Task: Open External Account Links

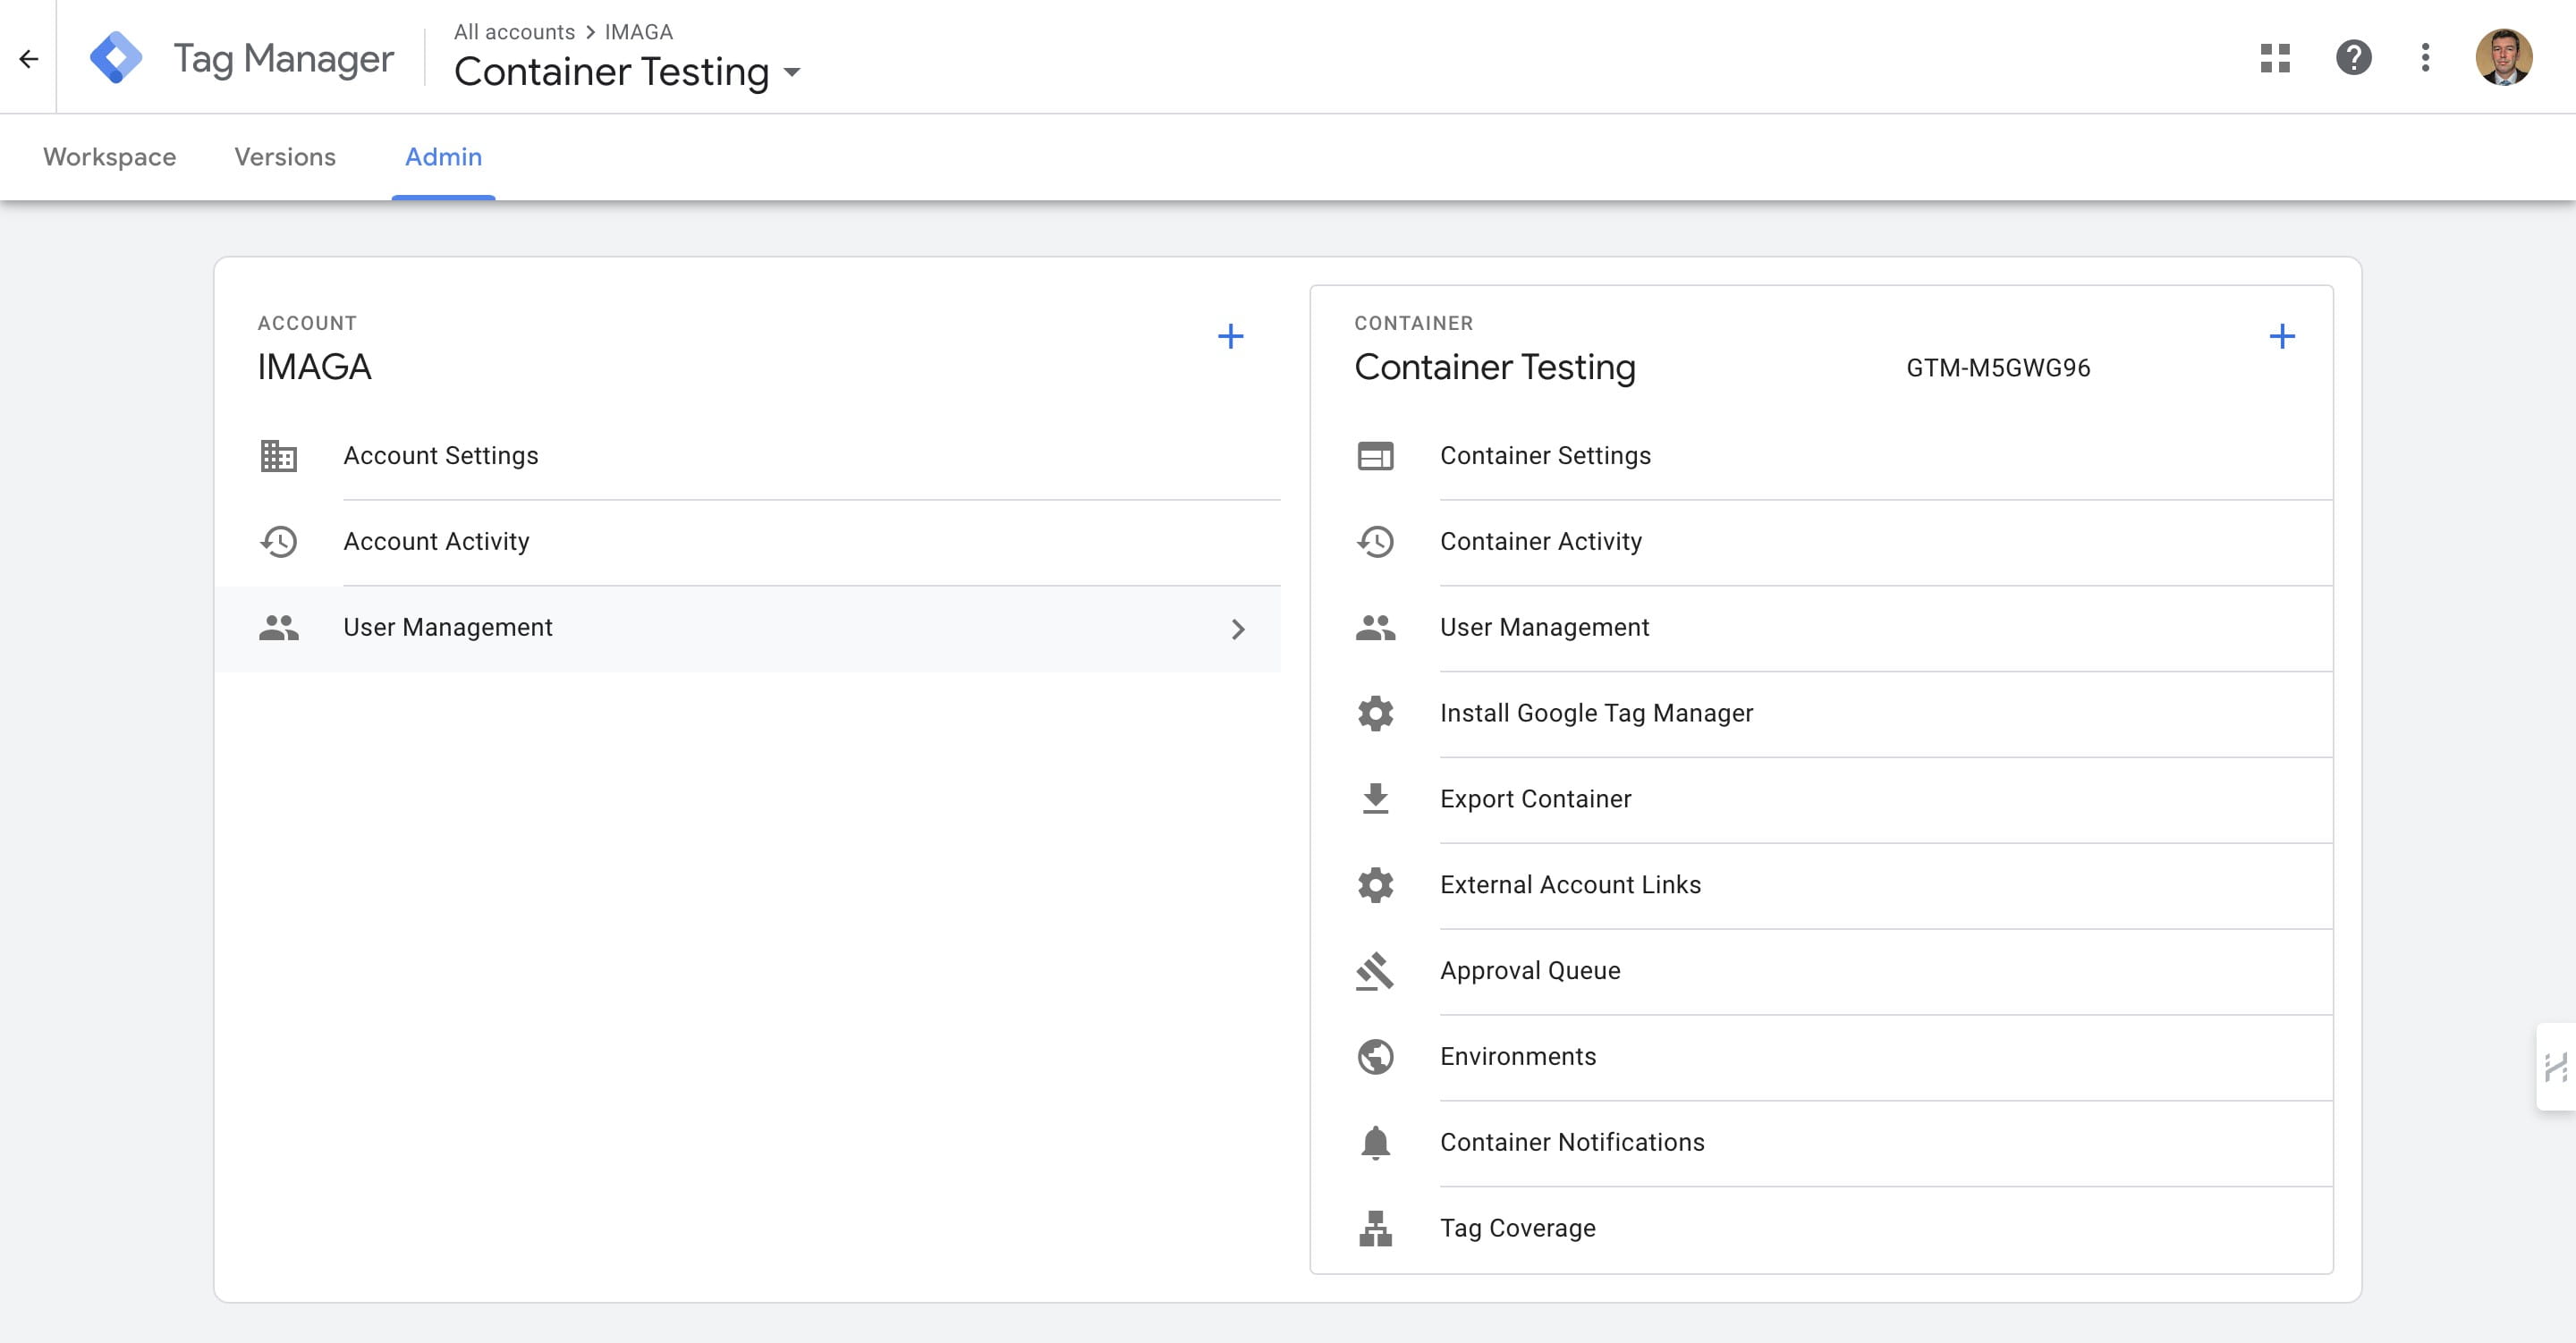Action: coord(1570,885)
